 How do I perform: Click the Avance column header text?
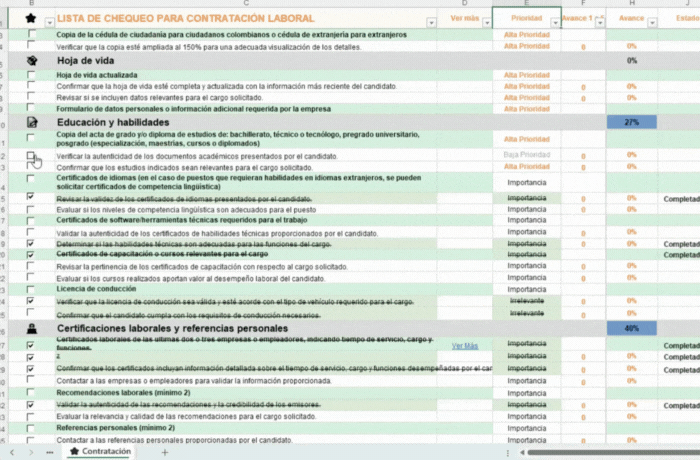coord(630,18)
